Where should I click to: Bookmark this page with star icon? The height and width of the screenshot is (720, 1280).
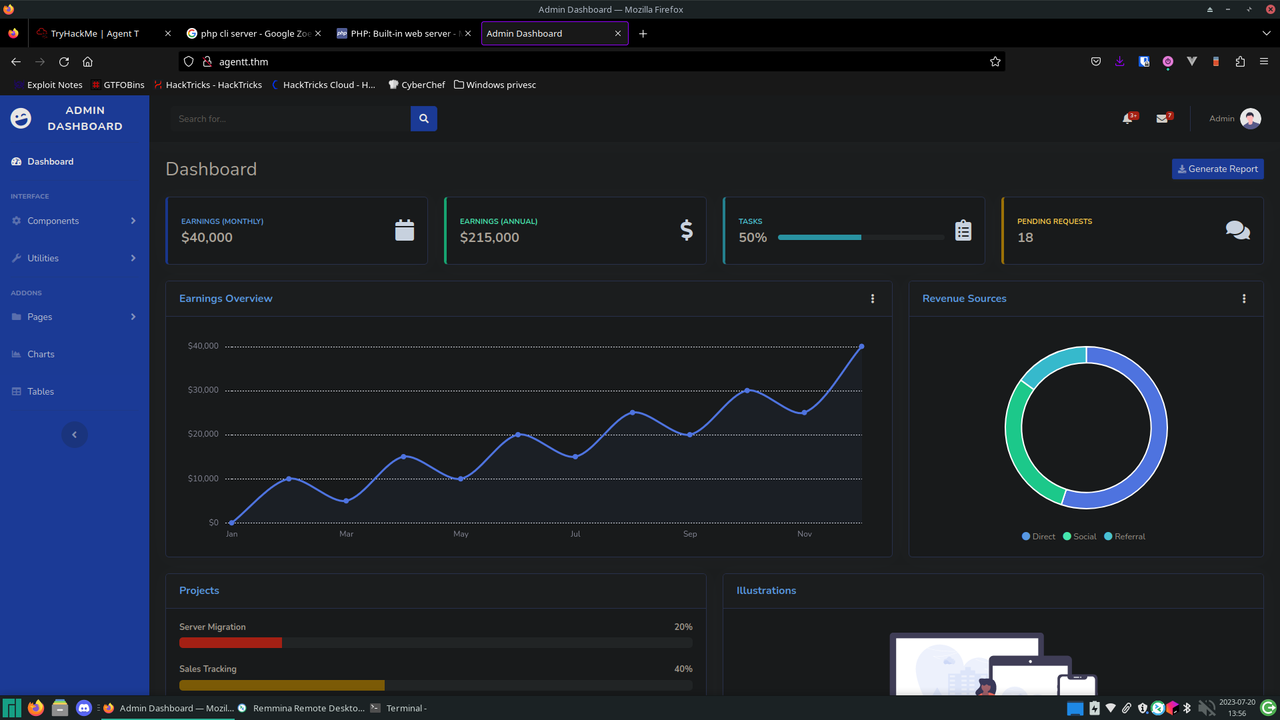[995, 62]
